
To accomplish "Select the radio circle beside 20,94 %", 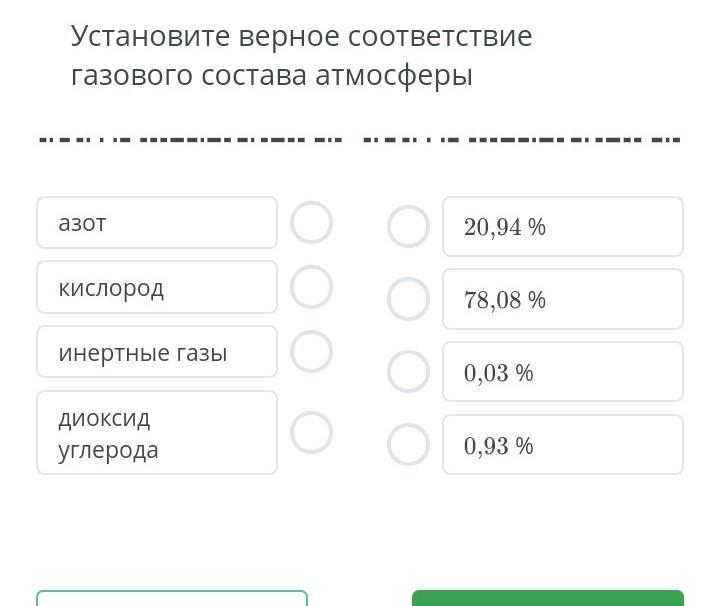I will 408,227.
